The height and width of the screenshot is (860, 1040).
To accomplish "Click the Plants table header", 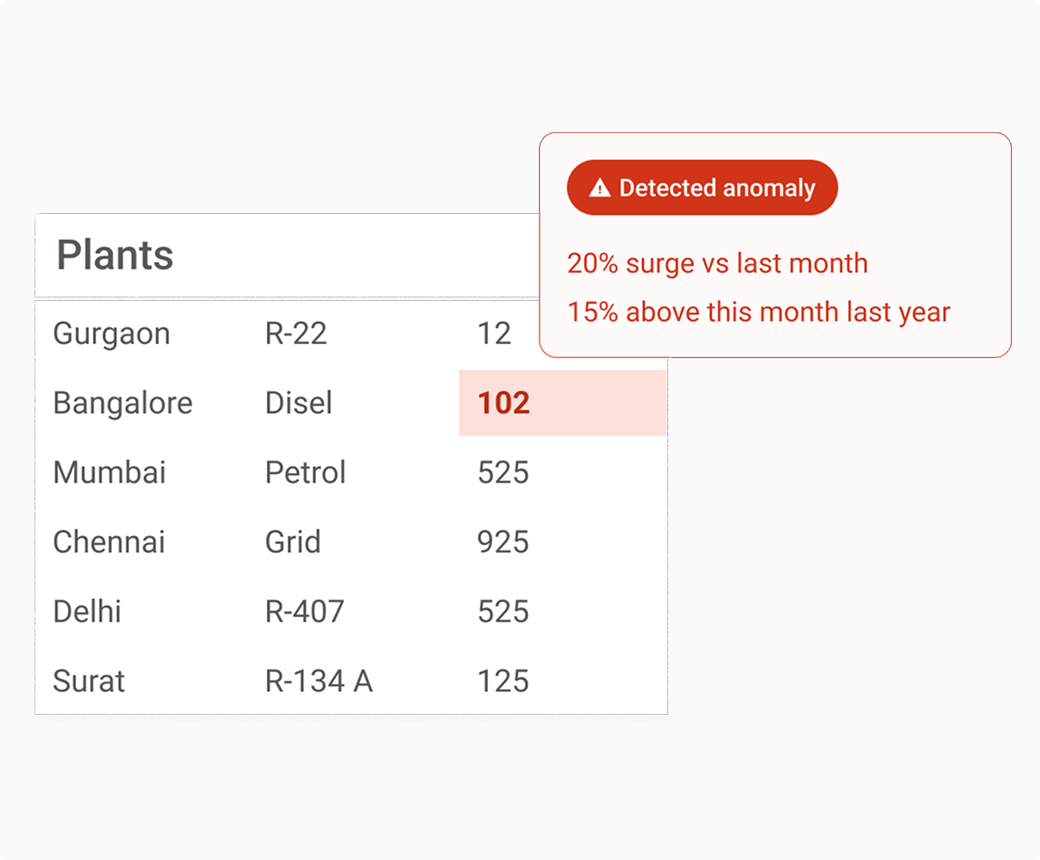I will (115, 255).
